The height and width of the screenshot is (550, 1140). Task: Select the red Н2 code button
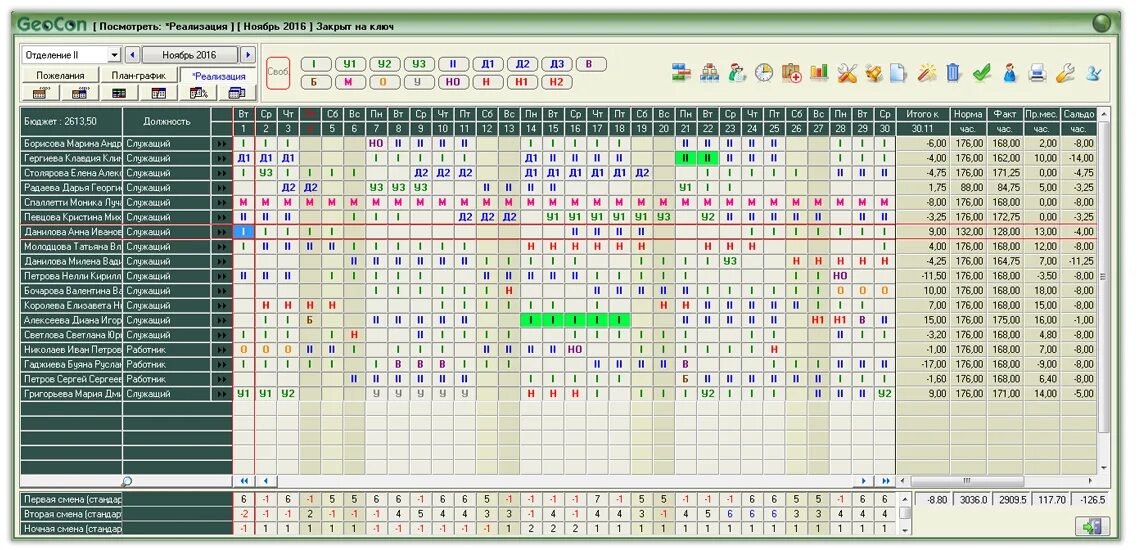[x=556, y=81]
